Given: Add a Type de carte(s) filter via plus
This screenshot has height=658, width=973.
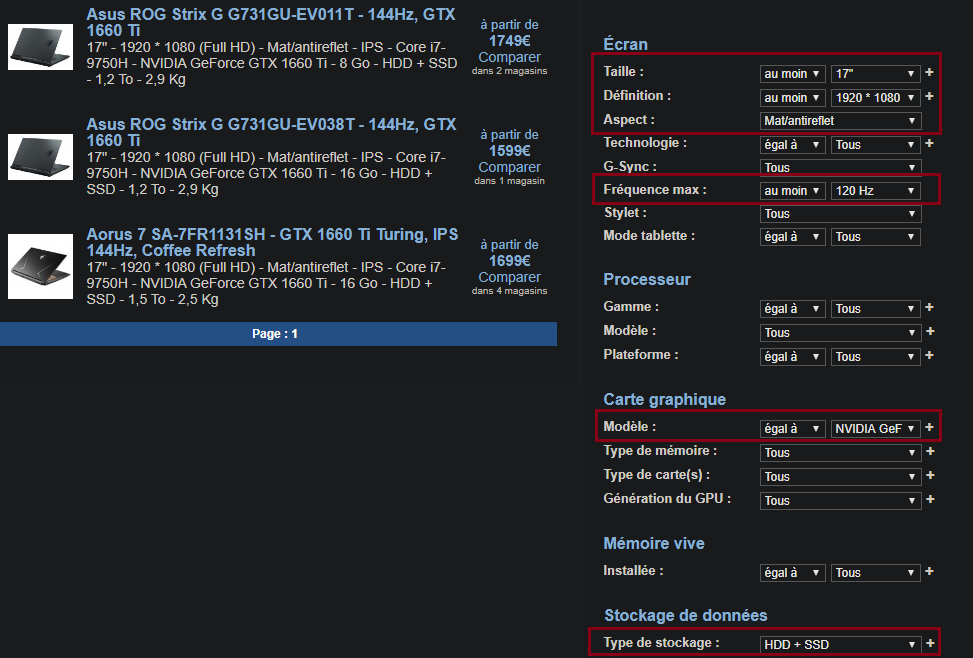Looking at the screenshot, I should click(x=930, y=475).
